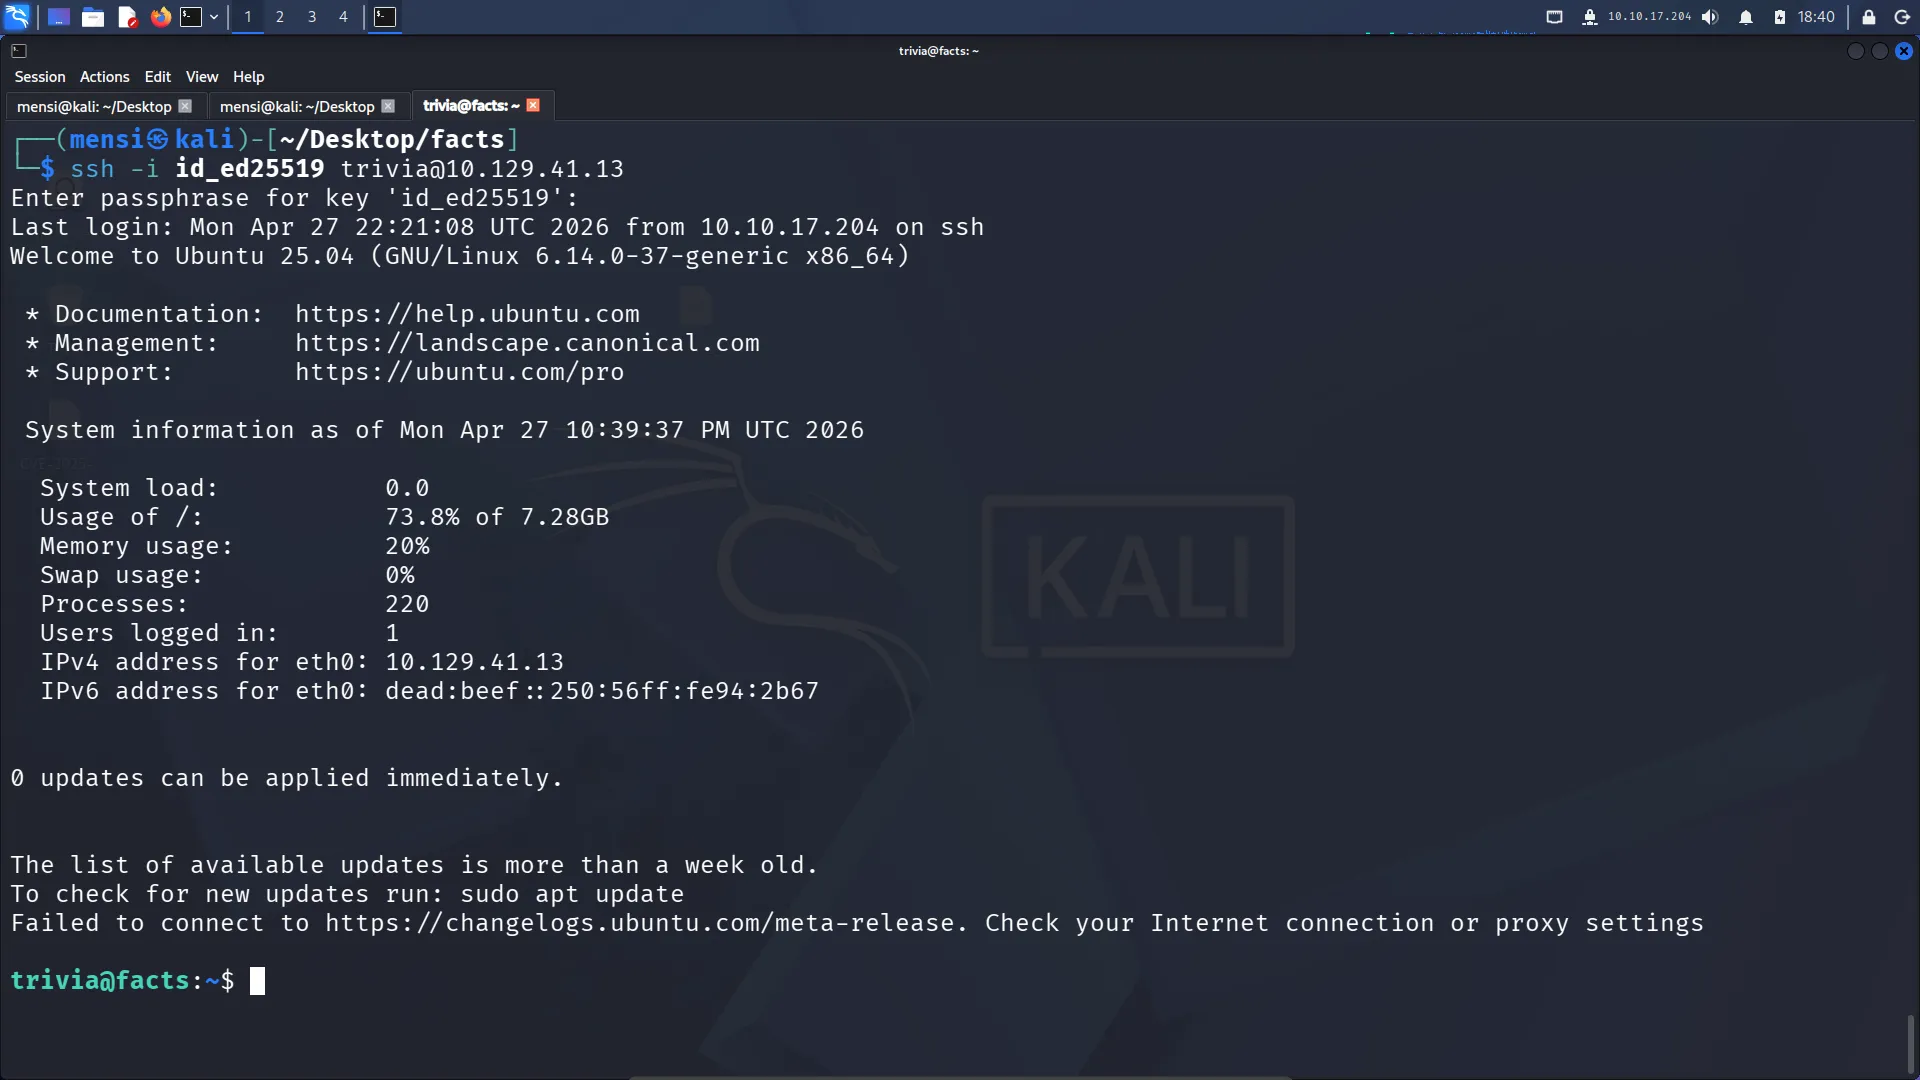Open the battery power indicator
1920x1080 pixels.
(1780, 17)
